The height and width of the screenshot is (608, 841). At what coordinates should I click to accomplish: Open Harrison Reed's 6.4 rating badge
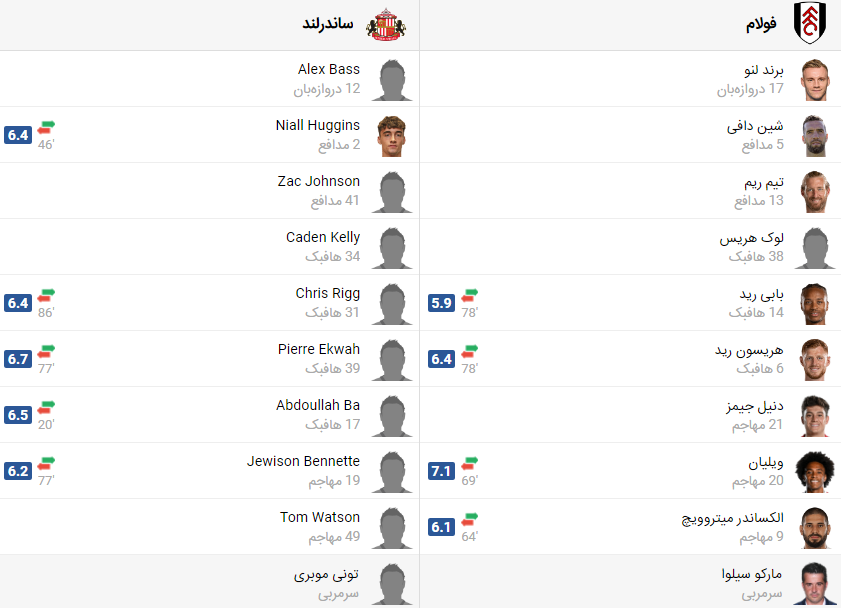pyautogui.click(x=441, y=359)
